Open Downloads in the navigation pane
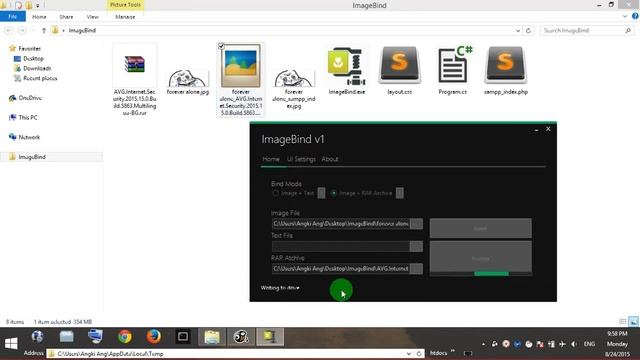 click(x=32, y=69)
